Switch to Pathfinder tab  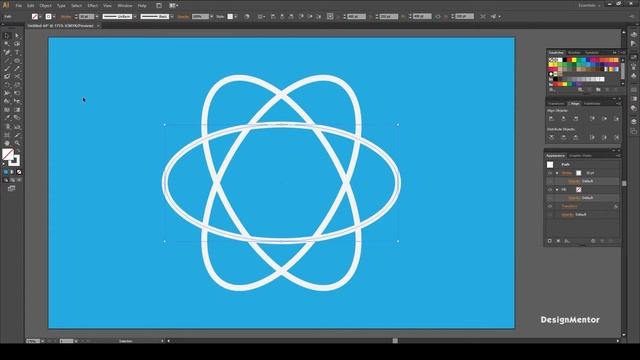(x=592, y=104)
